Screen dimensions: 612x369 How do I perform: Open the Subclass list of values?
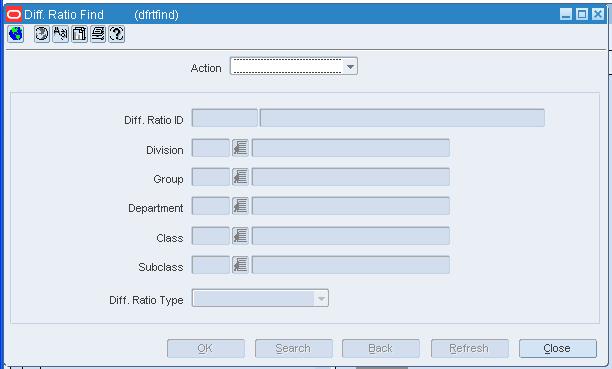pos(240,265)
